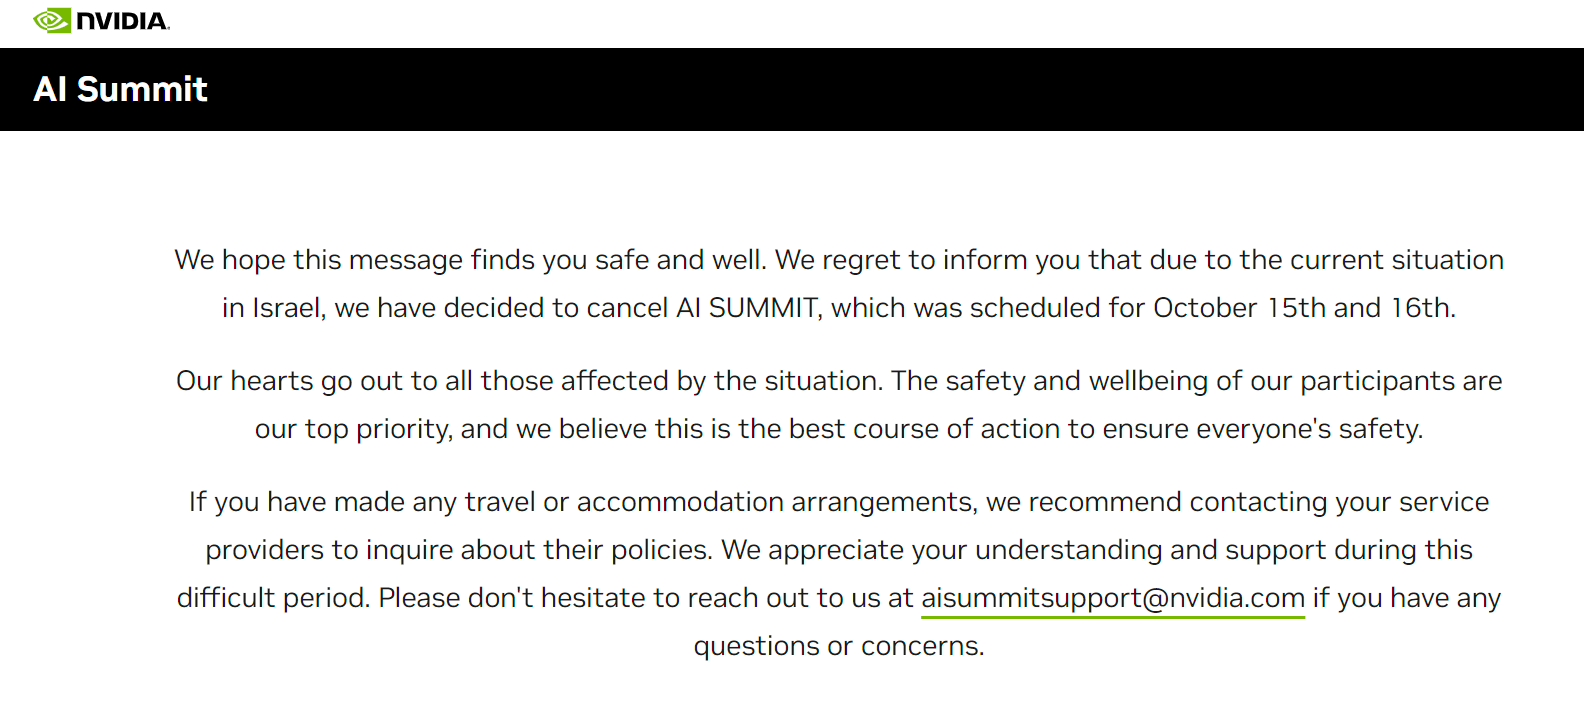Click the phrase 'safe and well' in the first sentence
The height and width of the screenshot is (724, 1584).
point(679,260)
